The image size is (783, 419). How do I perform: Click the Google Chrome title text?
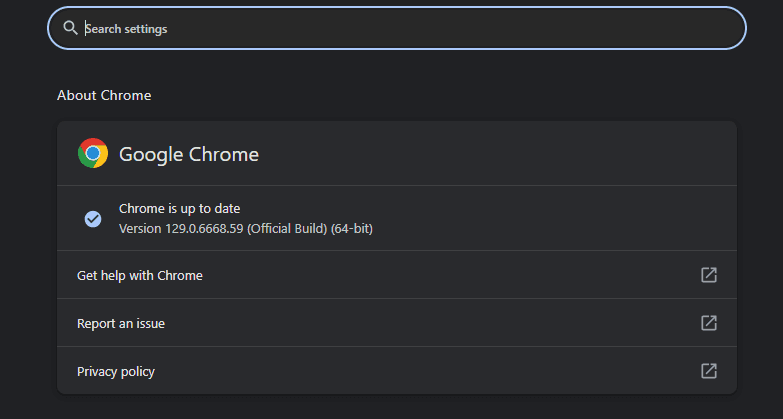pyautogui.click(x=189, y=154)
